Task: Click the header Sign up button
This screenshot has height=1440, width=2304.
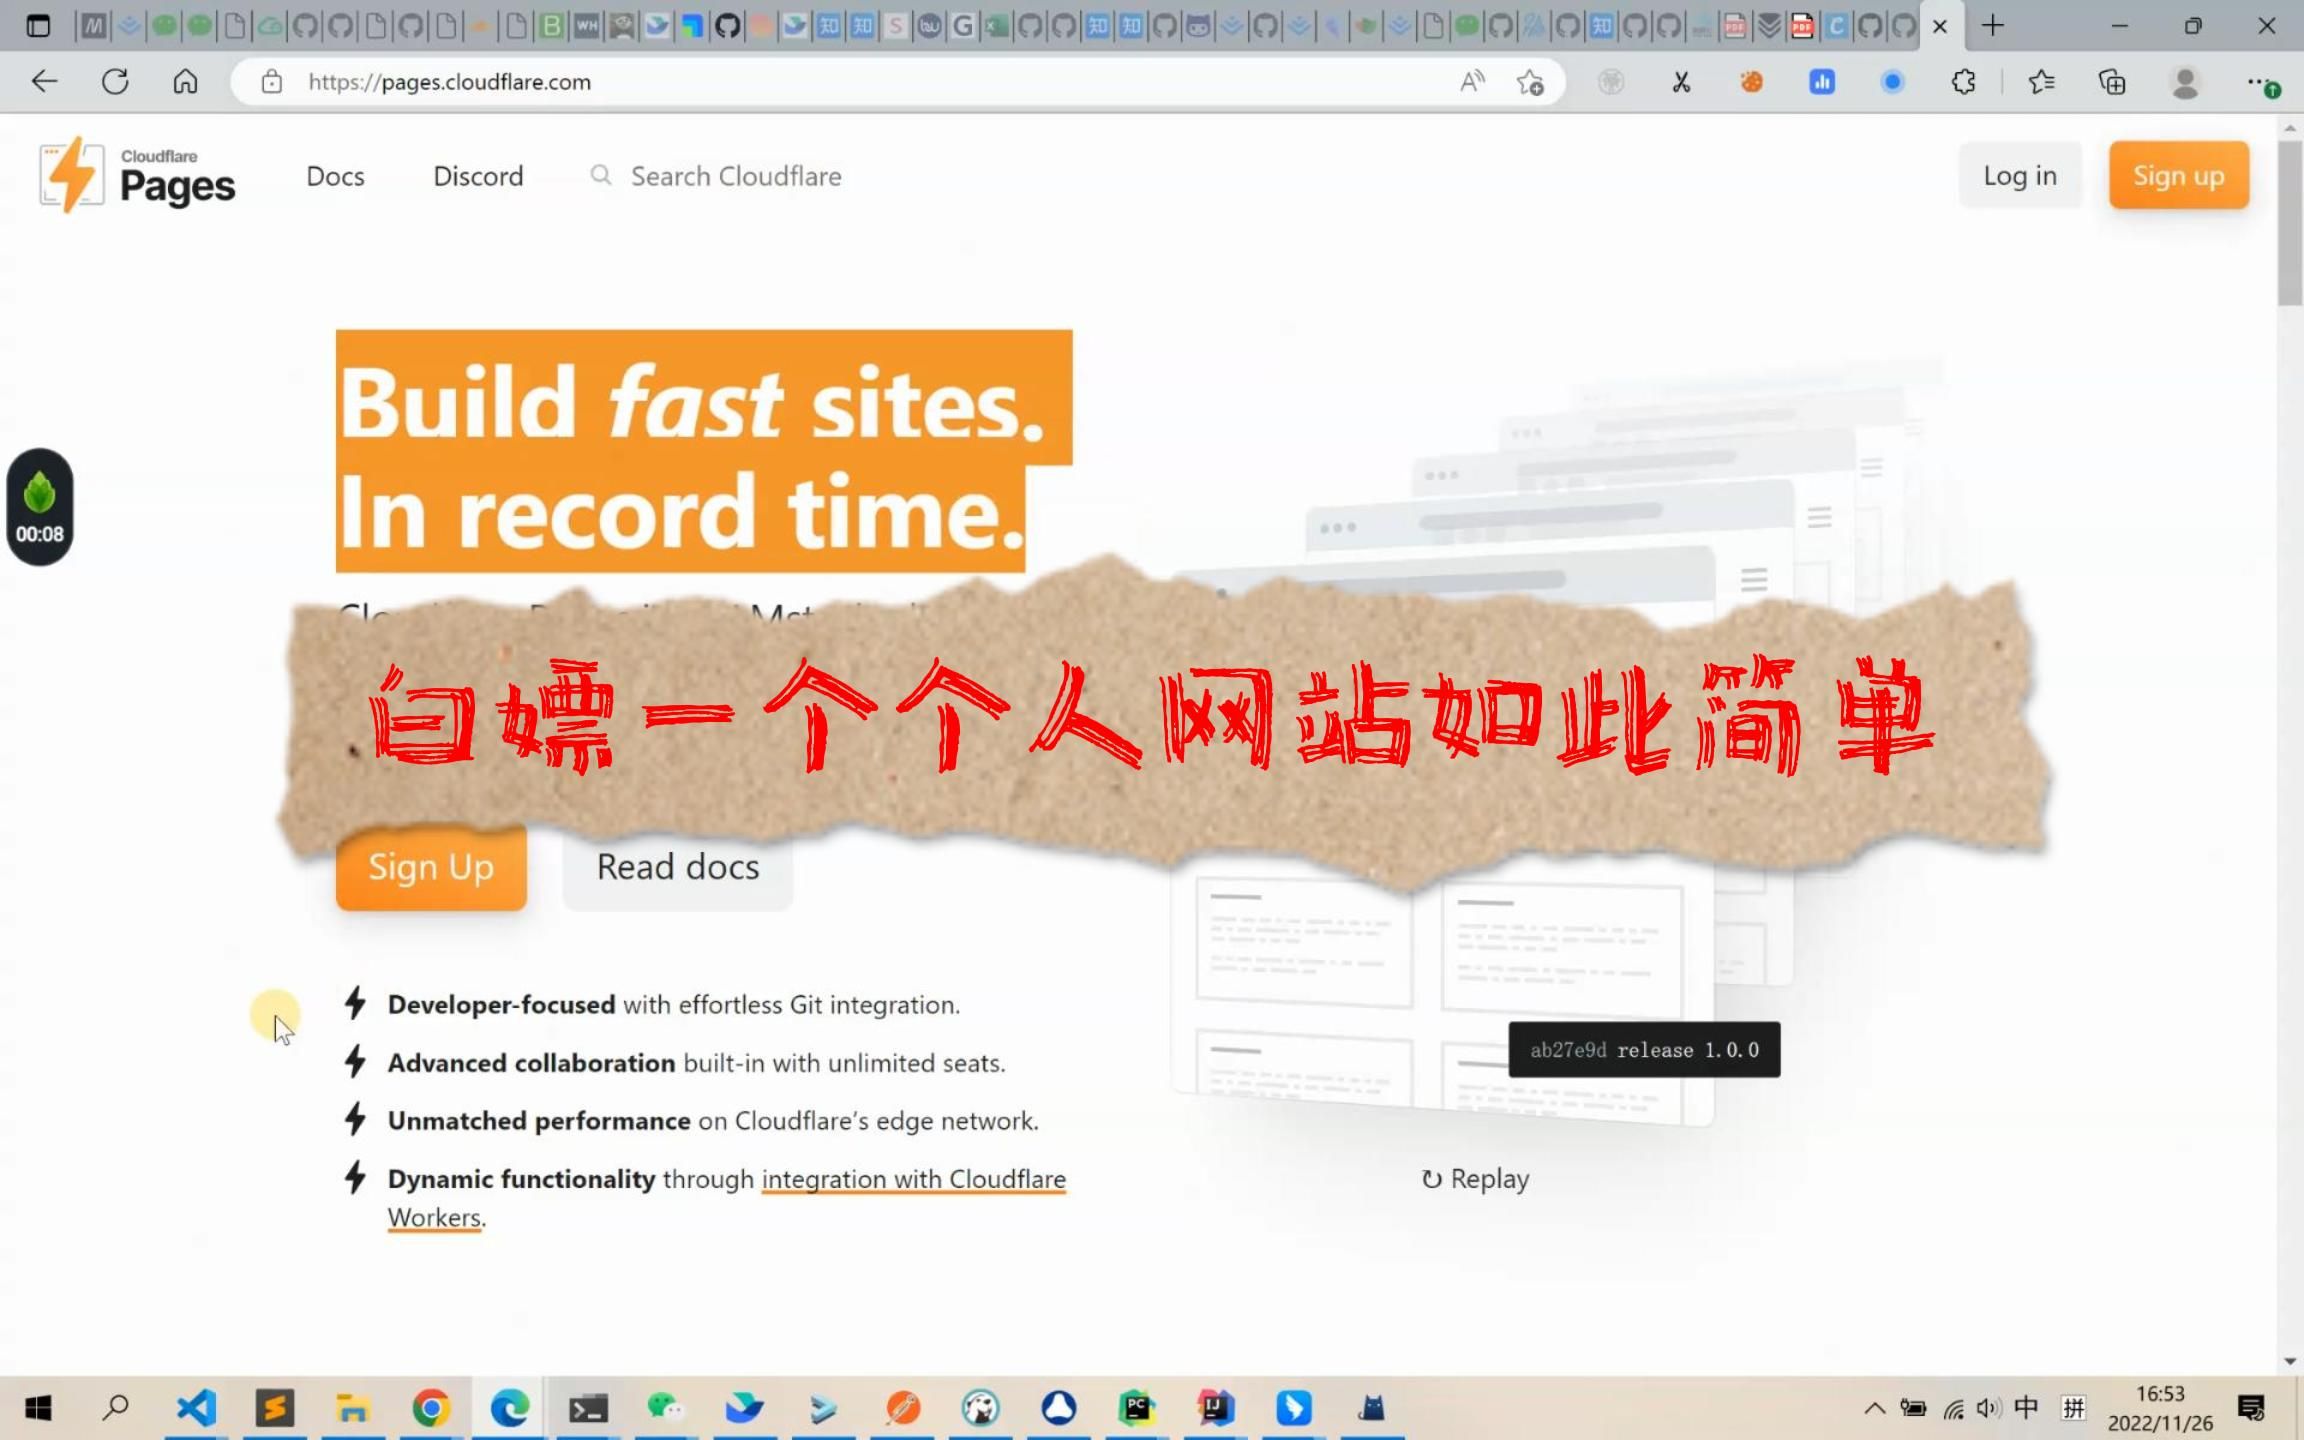Action: pos(2179,176)
